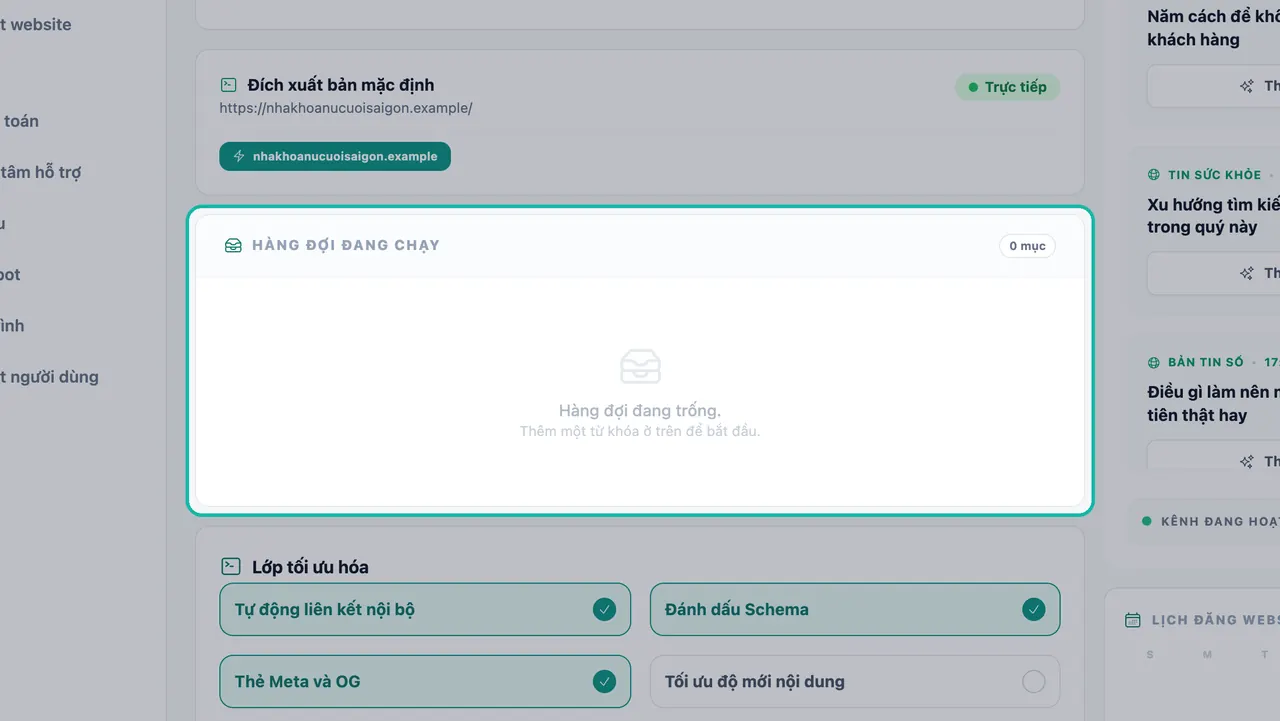The width and height of the screenshot is (1280, 721).
Task: Open the sidebar item ending in 'tâm hỗ trợ'
Action: click(41, 172)
